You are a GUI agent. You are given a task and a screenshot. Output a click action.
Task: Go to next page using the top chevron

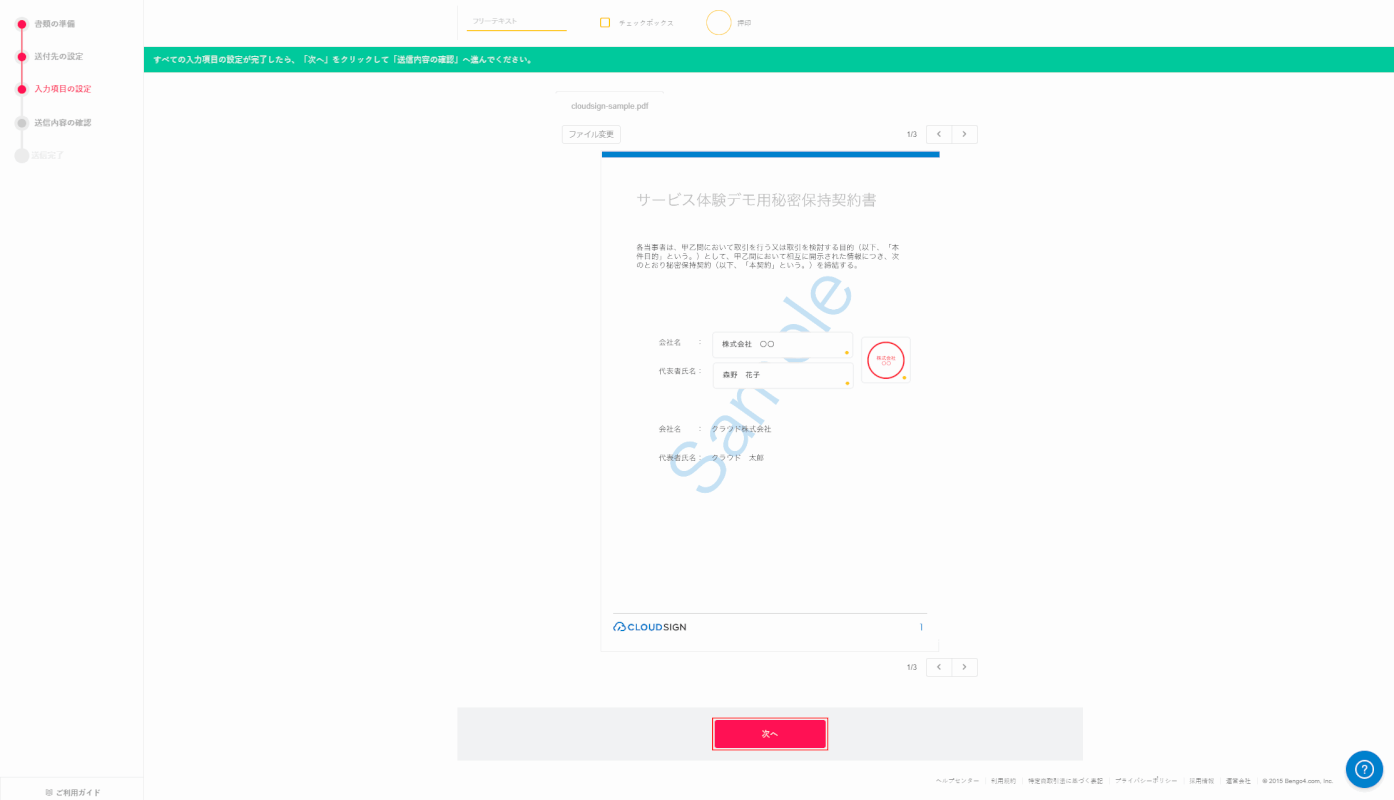tap(963, 133)
